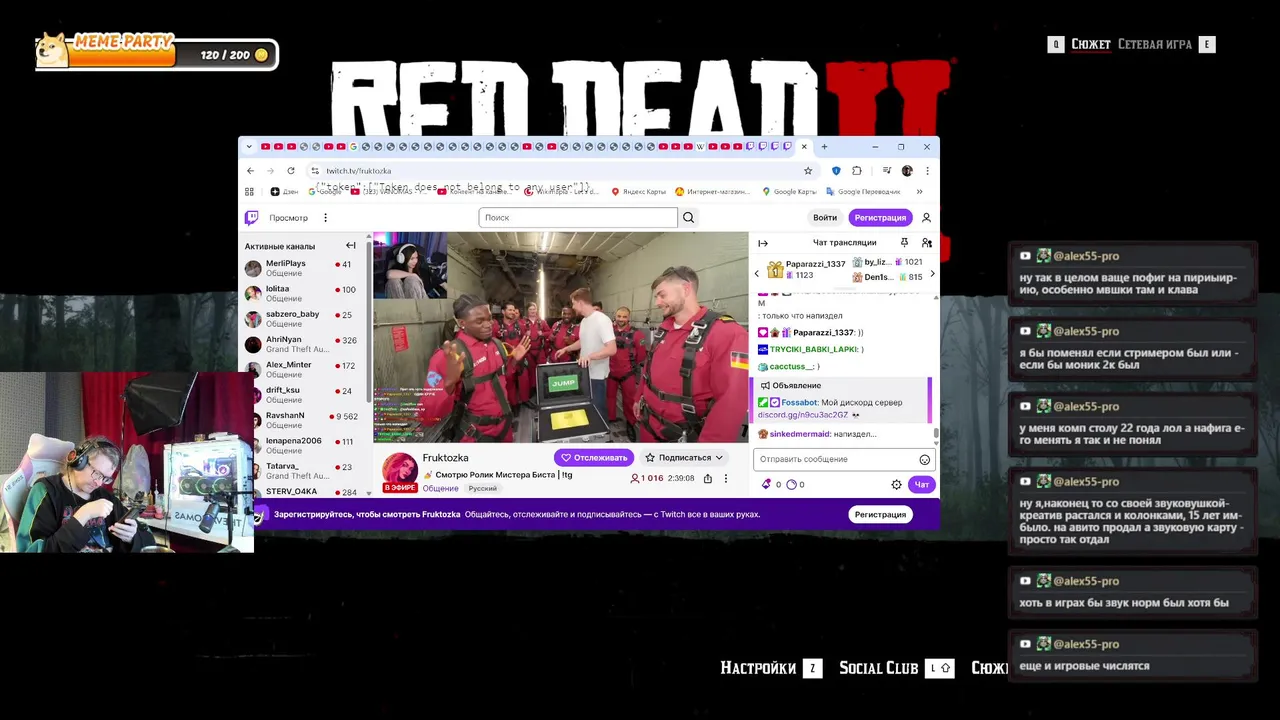Open the Alex_Minter channel

(x=304, y=369)
